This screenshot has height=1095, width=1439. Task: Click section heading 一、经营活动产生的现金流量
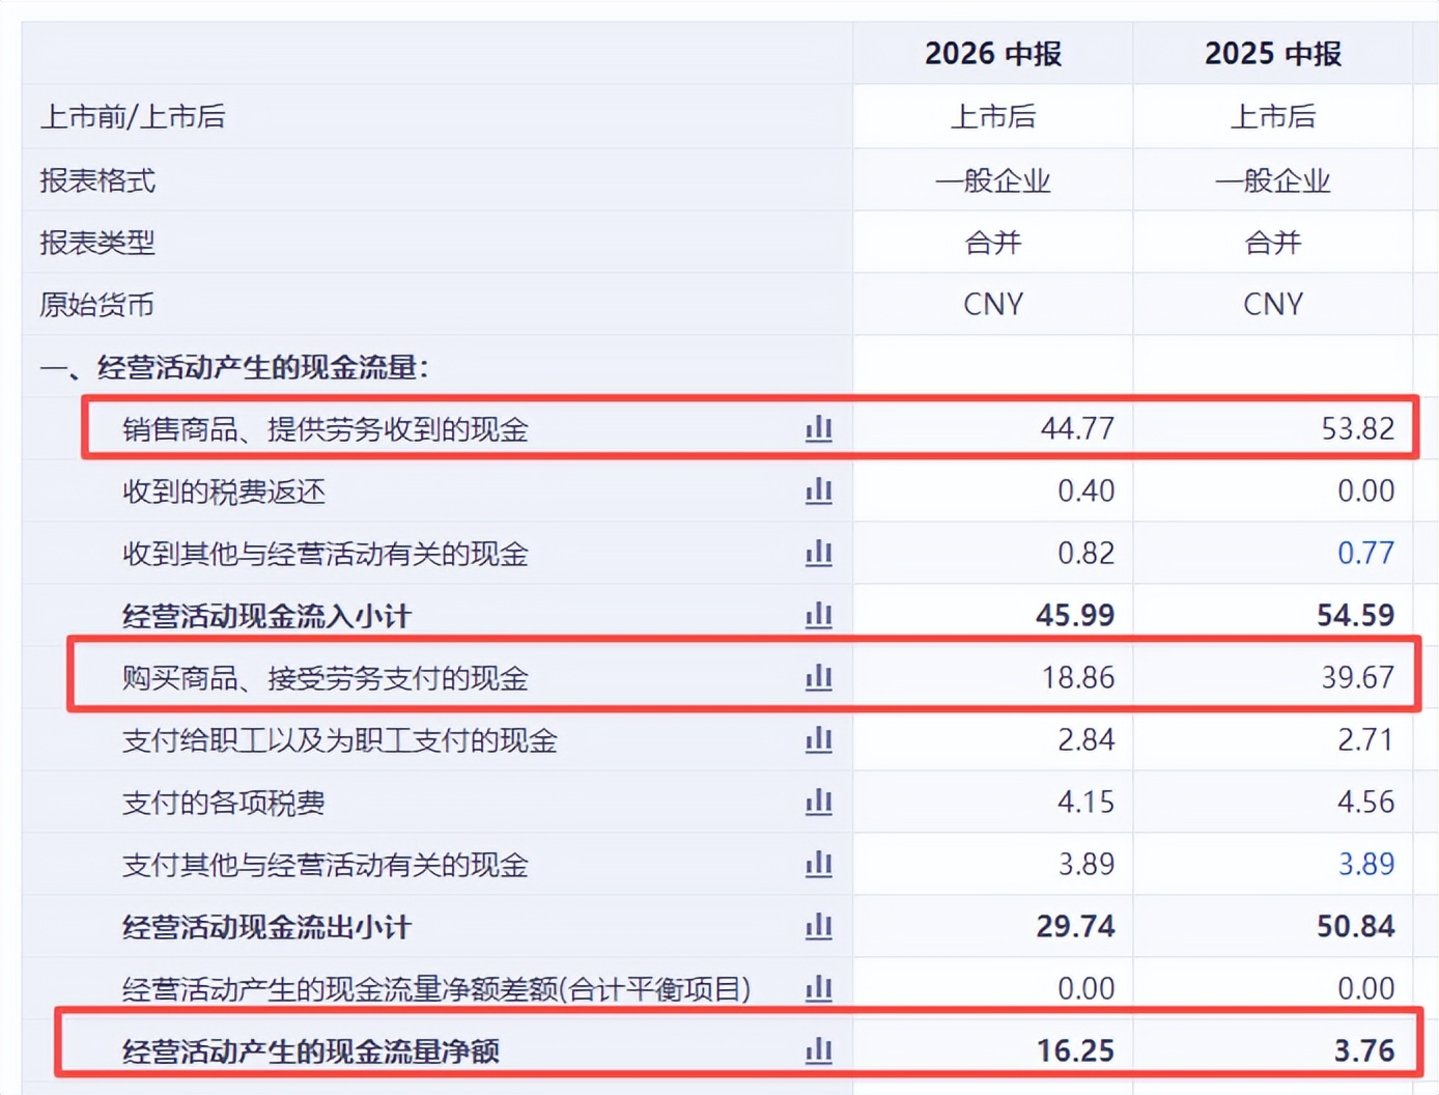coord(234,367)
